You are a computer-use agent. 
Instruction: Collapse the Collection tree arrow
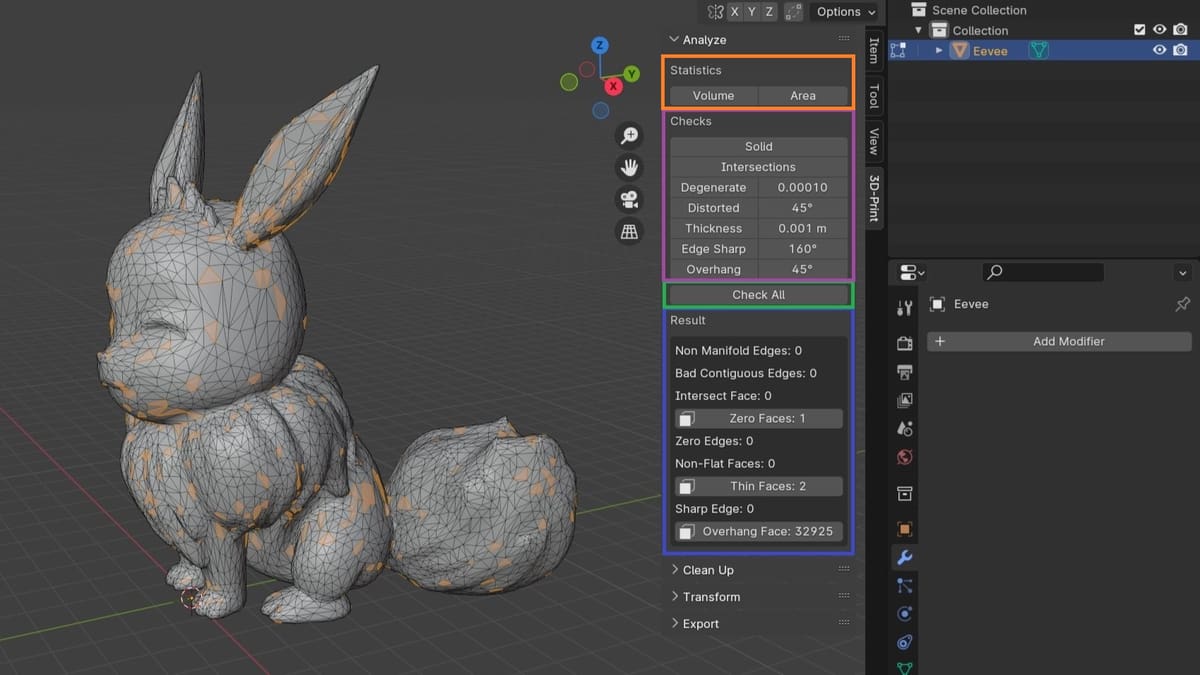pos(918,30)
